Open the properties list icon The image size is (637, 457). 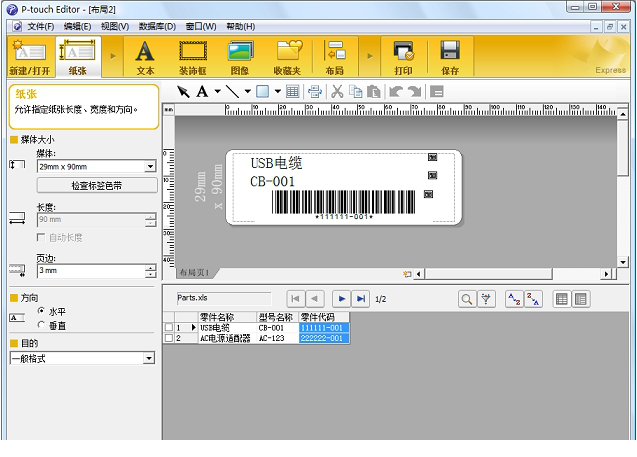(437, 92)
